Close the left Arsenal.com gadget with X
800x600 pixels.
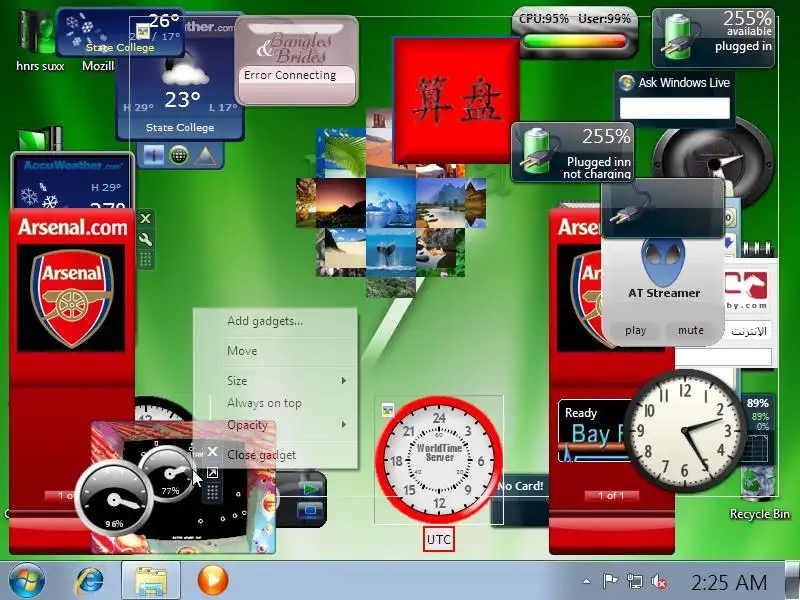click(145, 218)
